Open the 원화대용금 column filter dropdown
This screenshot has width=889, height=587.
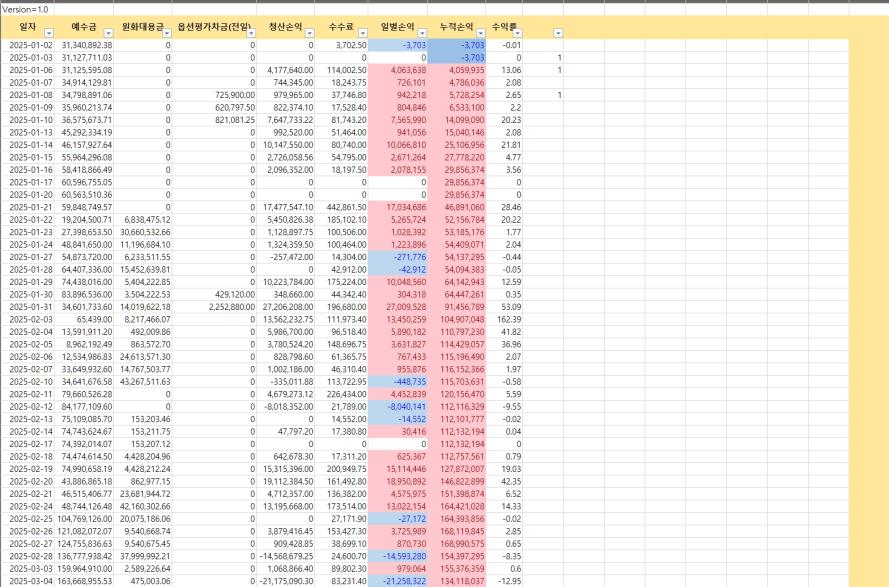point(166,33)
